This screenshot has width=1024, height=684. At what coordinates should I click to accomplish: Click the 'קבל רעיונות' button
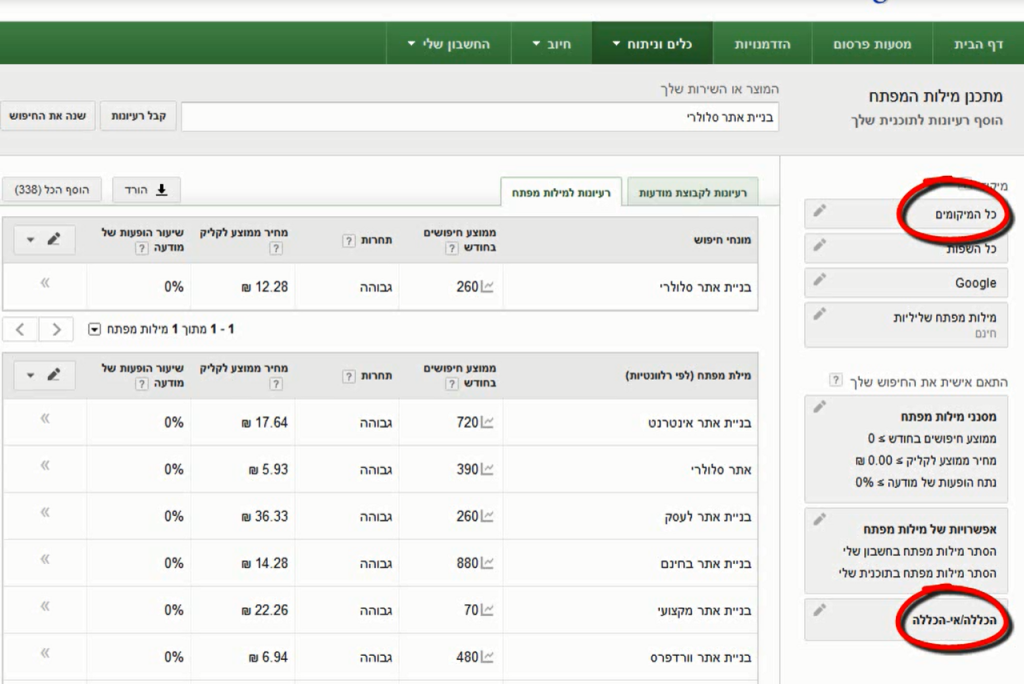coord(138,116)
